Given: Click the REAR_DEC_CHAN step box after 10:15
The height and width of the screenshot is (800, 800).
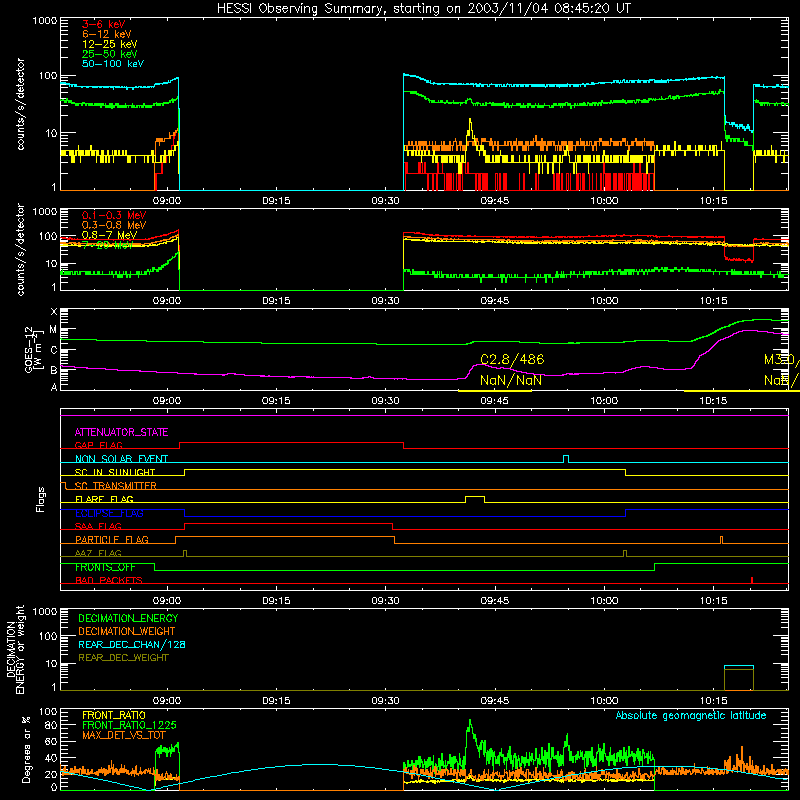Looking at the screenshot, I should tap(738, 678).
